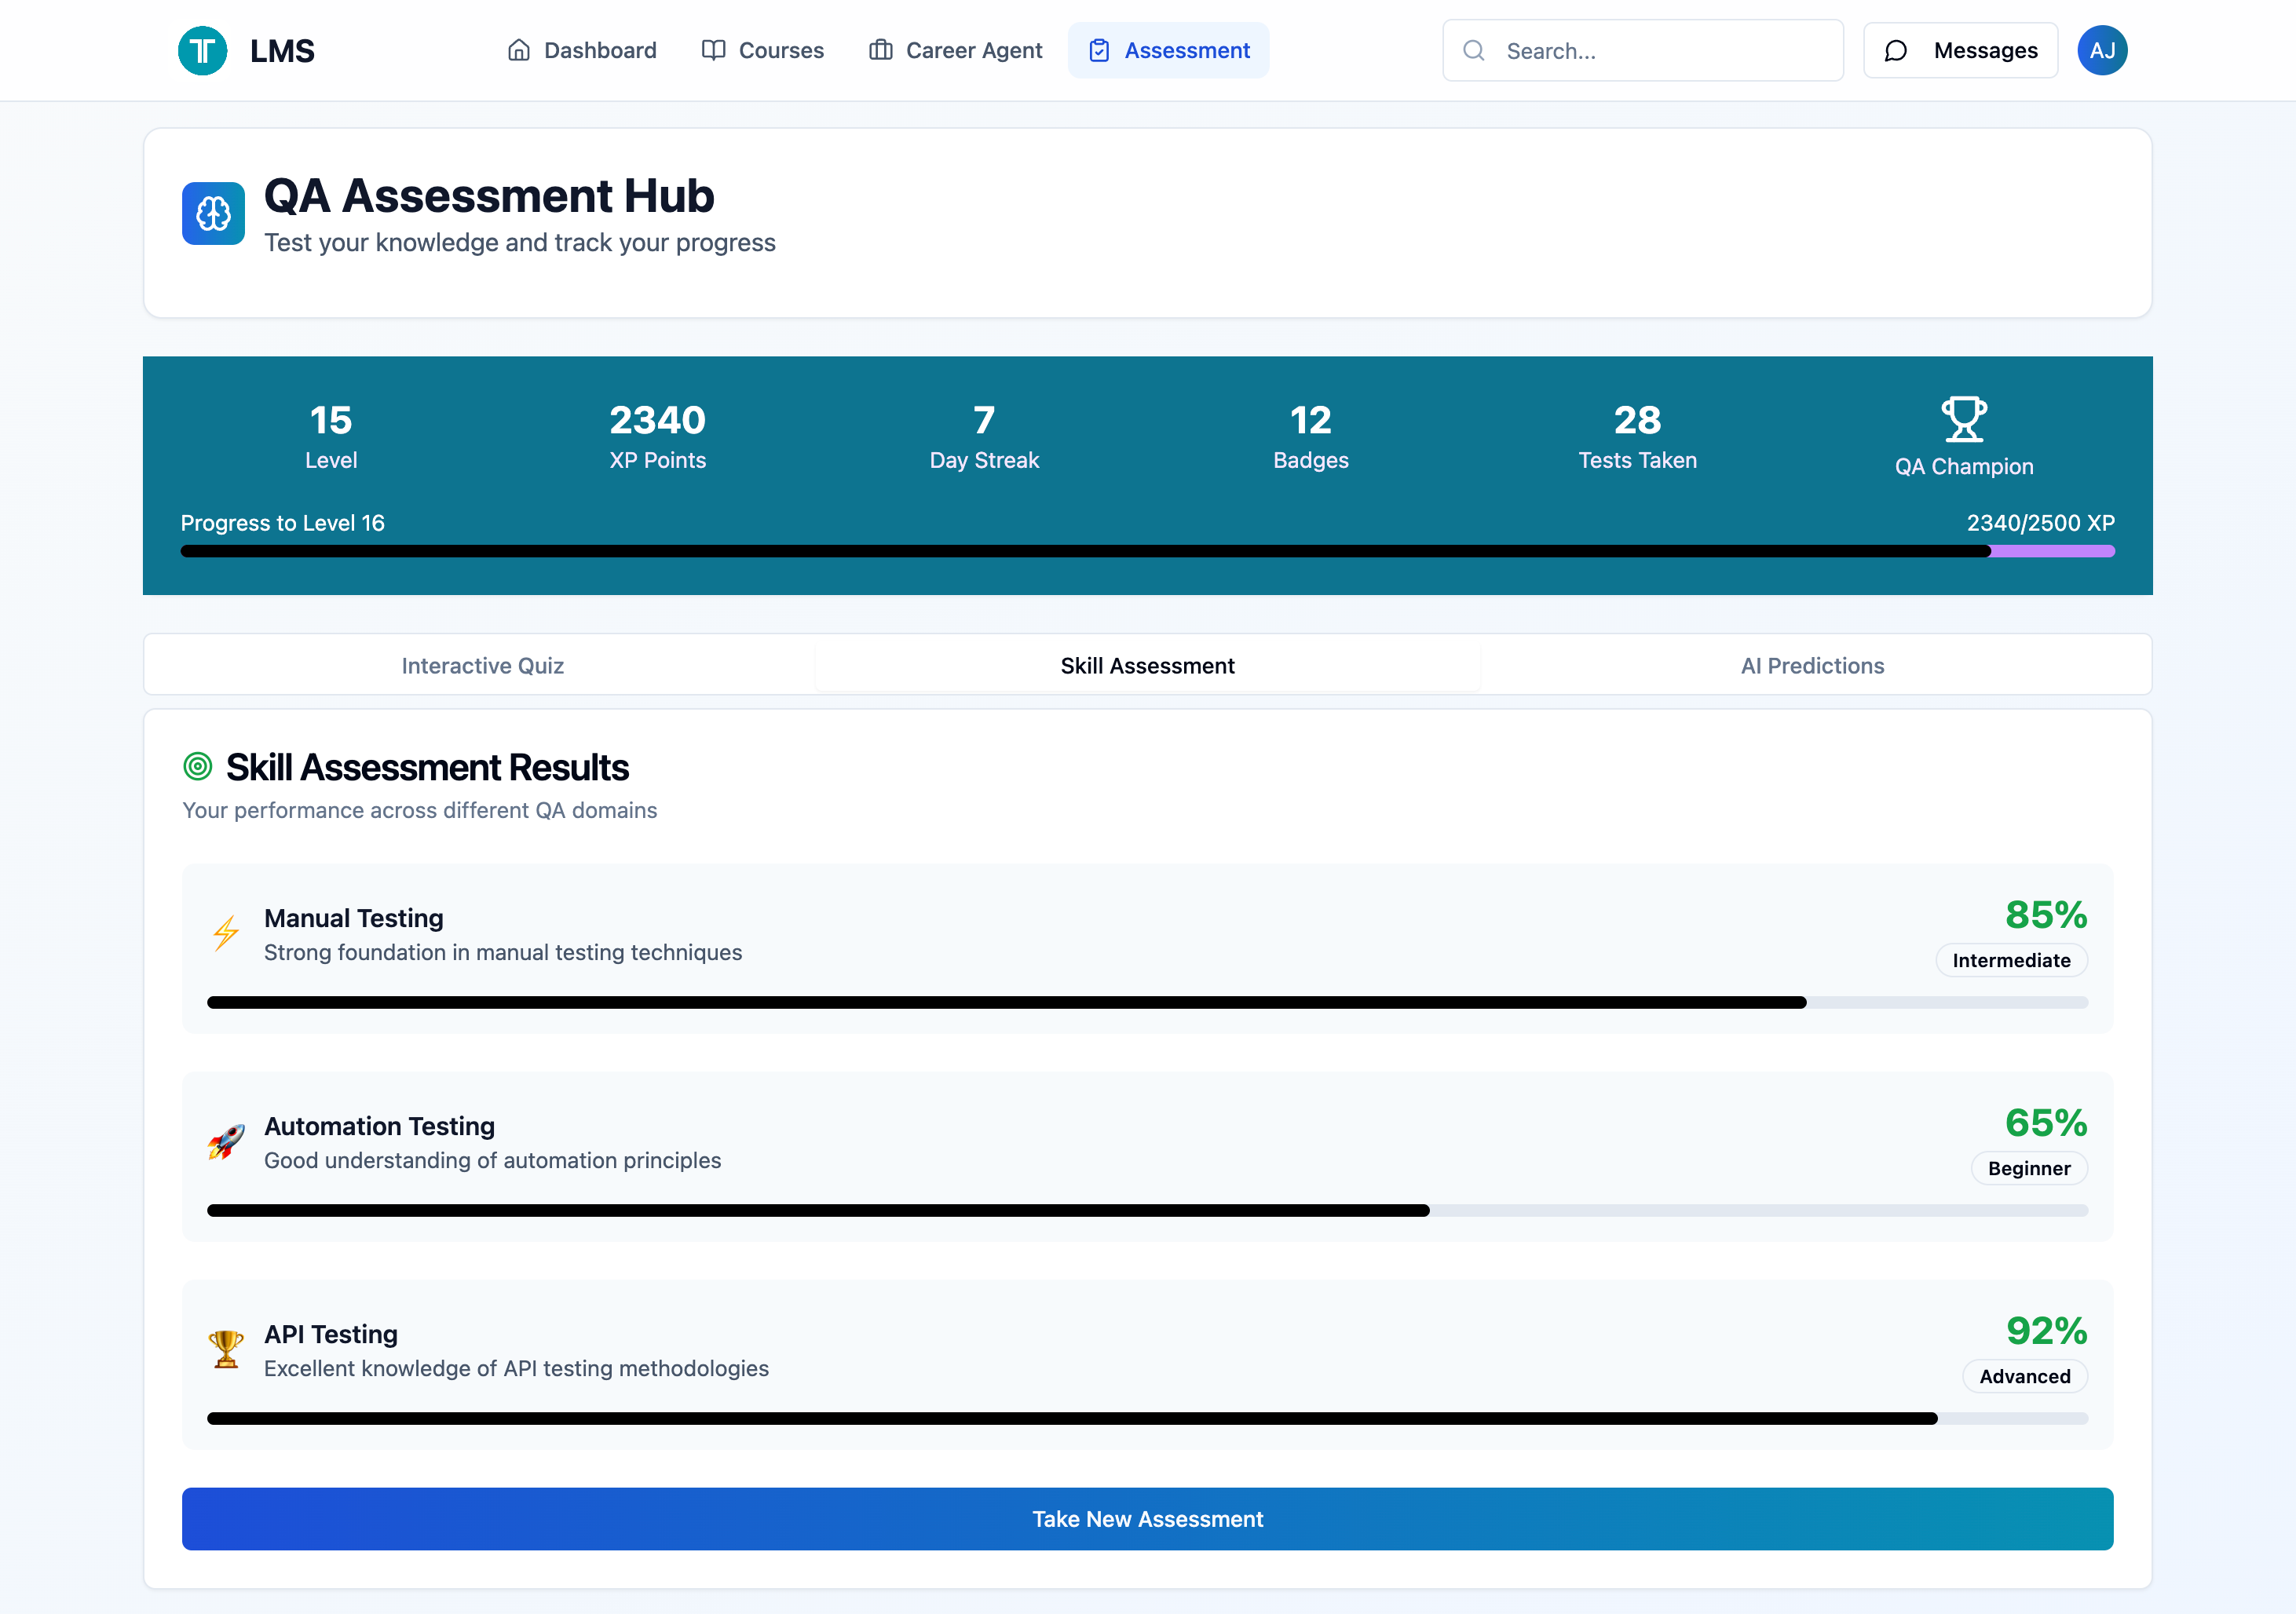Open Career Agent page

click(x=955, y=50)
